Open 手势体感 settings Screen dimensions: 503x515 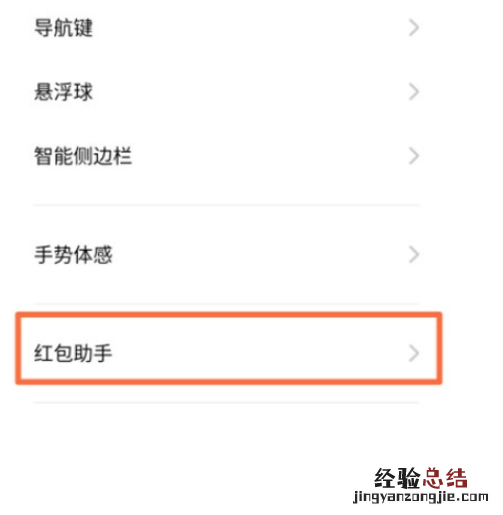pos(73,255)
